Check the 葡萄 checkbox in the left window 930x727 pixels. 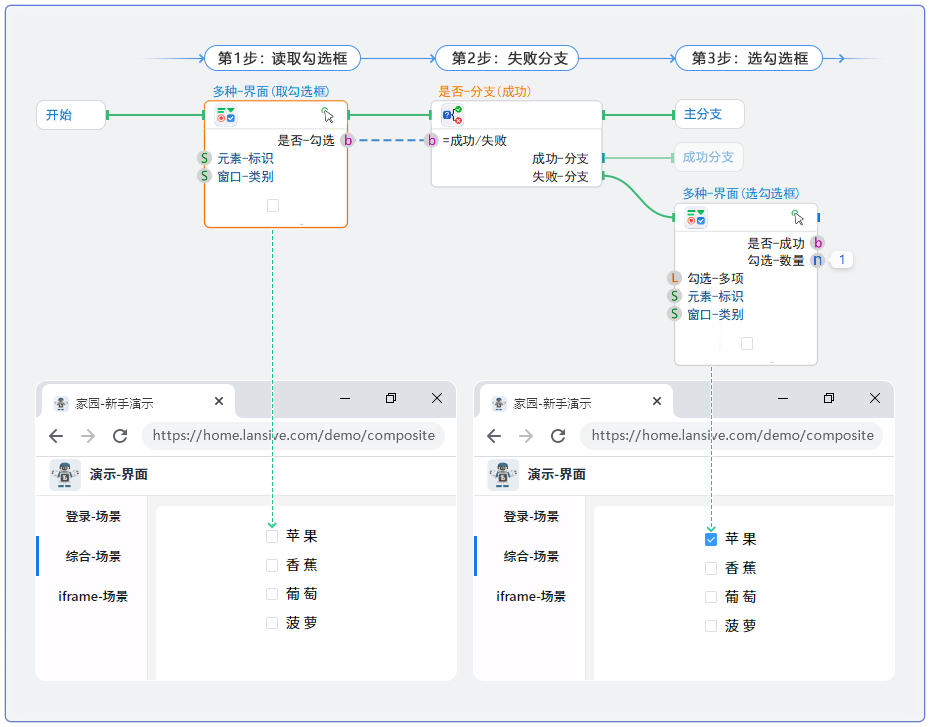coord(272,594)
